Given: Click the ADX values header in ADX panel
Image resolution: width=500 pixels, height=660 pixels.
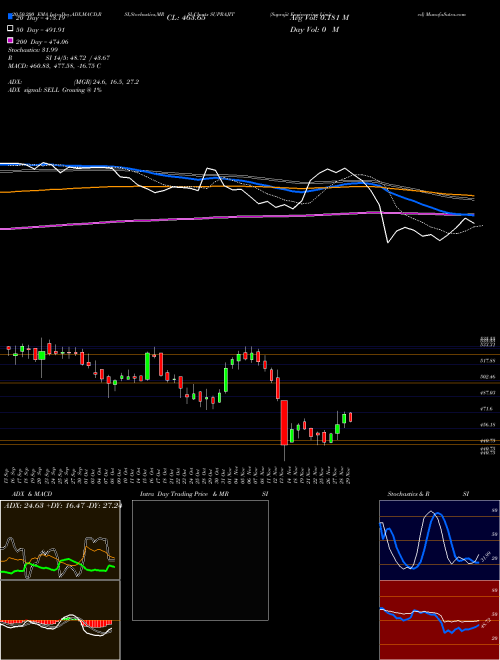Looking at the screenshot, I should tap(62, 505).
